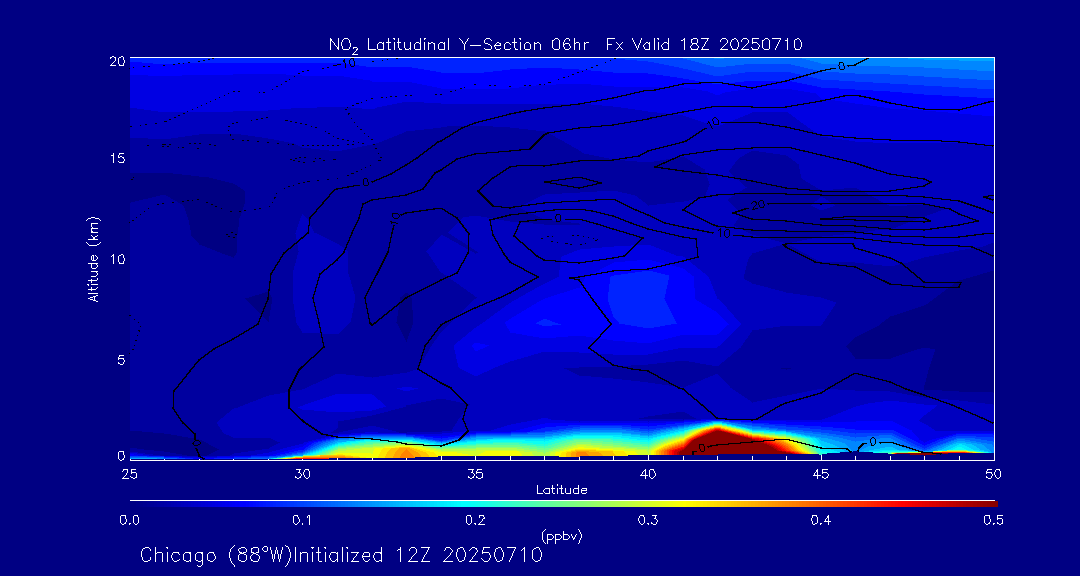1080x576 pixels.
Task: Click the '(ppbv)' units label
Action: (562, 537)
